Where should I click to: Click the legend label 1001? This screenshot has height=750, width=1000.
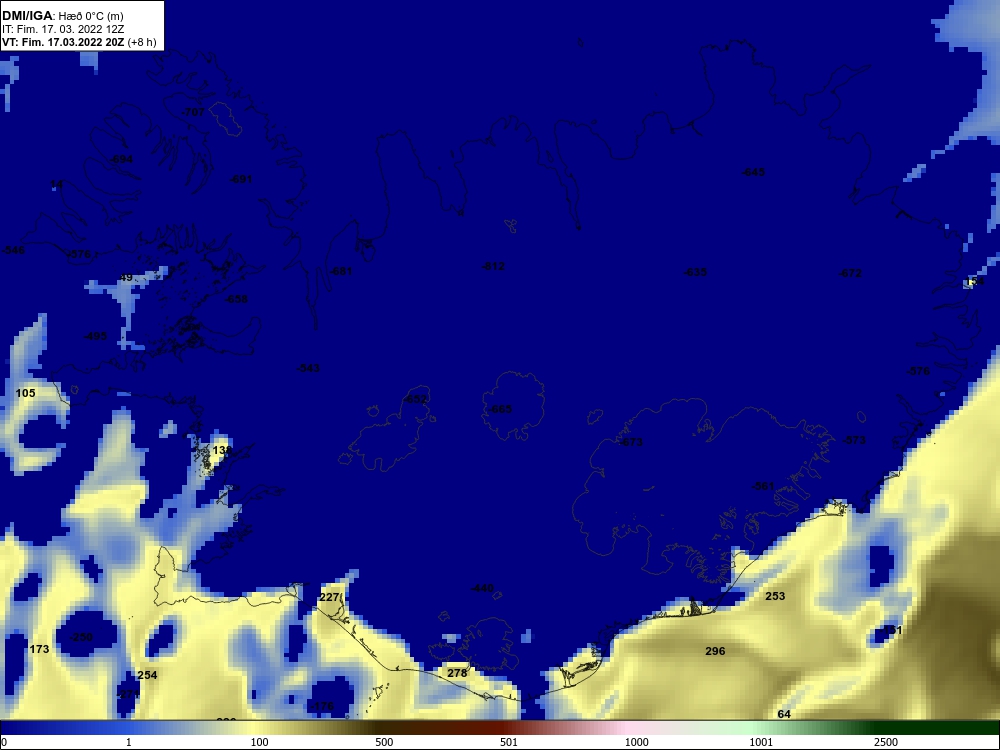761,742
